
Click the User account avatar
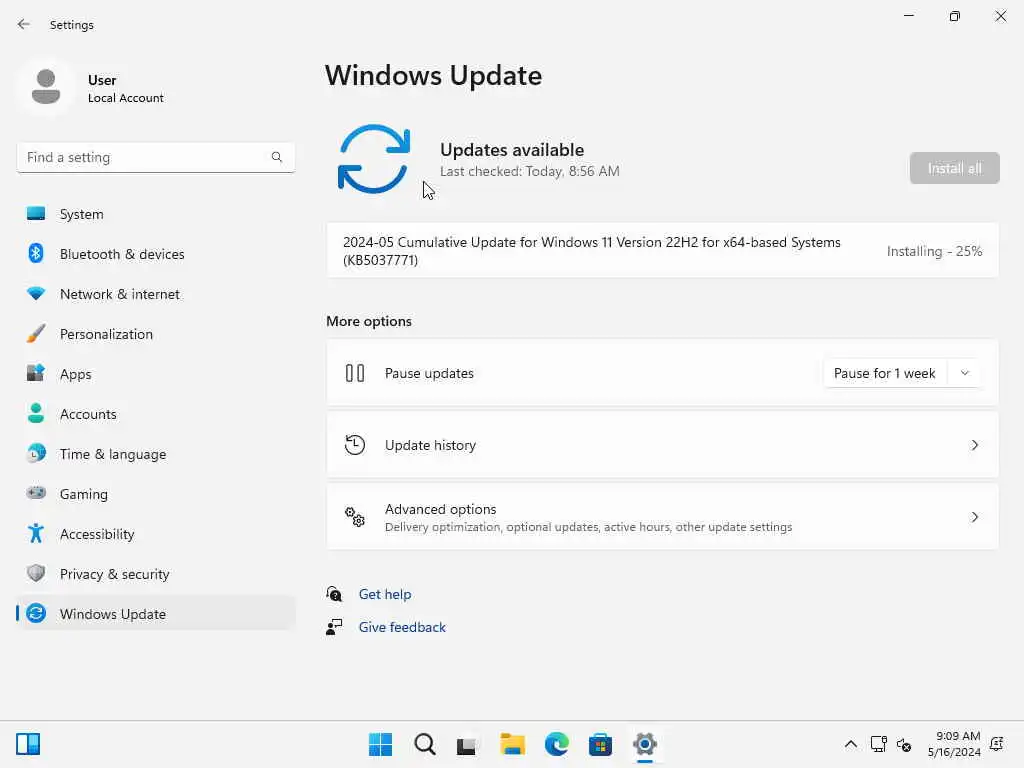coord(46,87)
